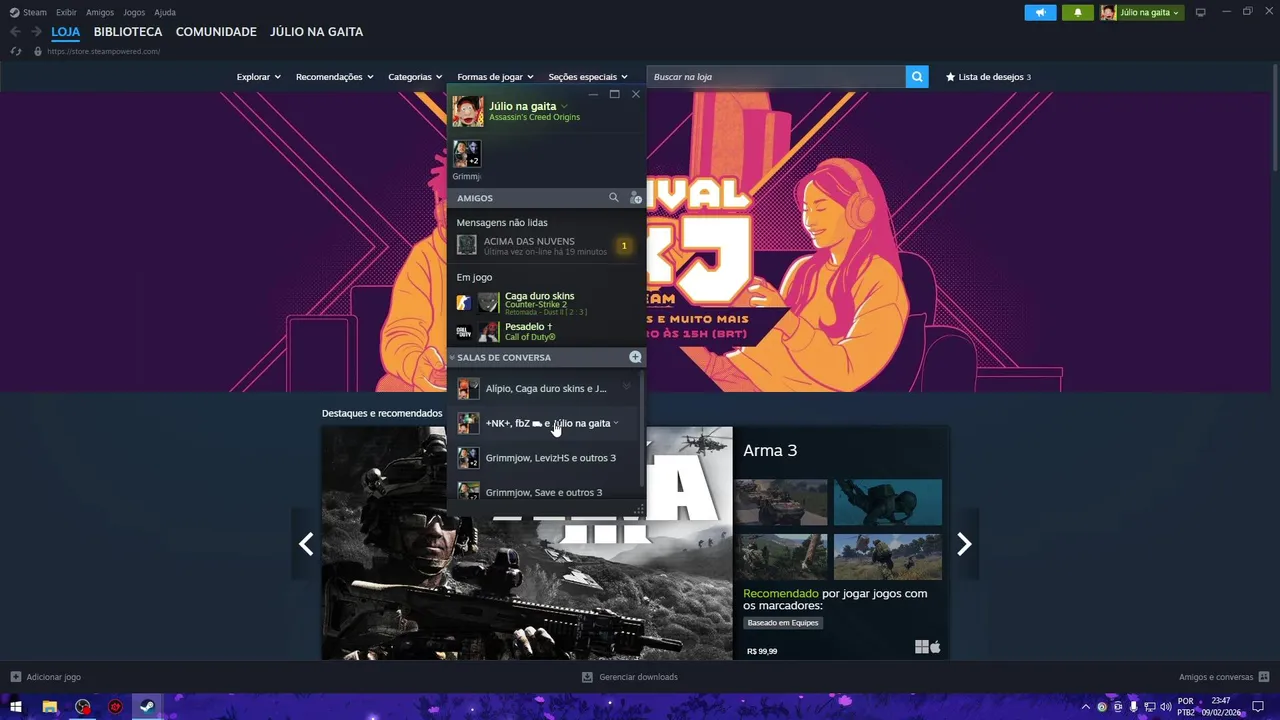Toggle Big Picture mode monitor icon

1201,12
